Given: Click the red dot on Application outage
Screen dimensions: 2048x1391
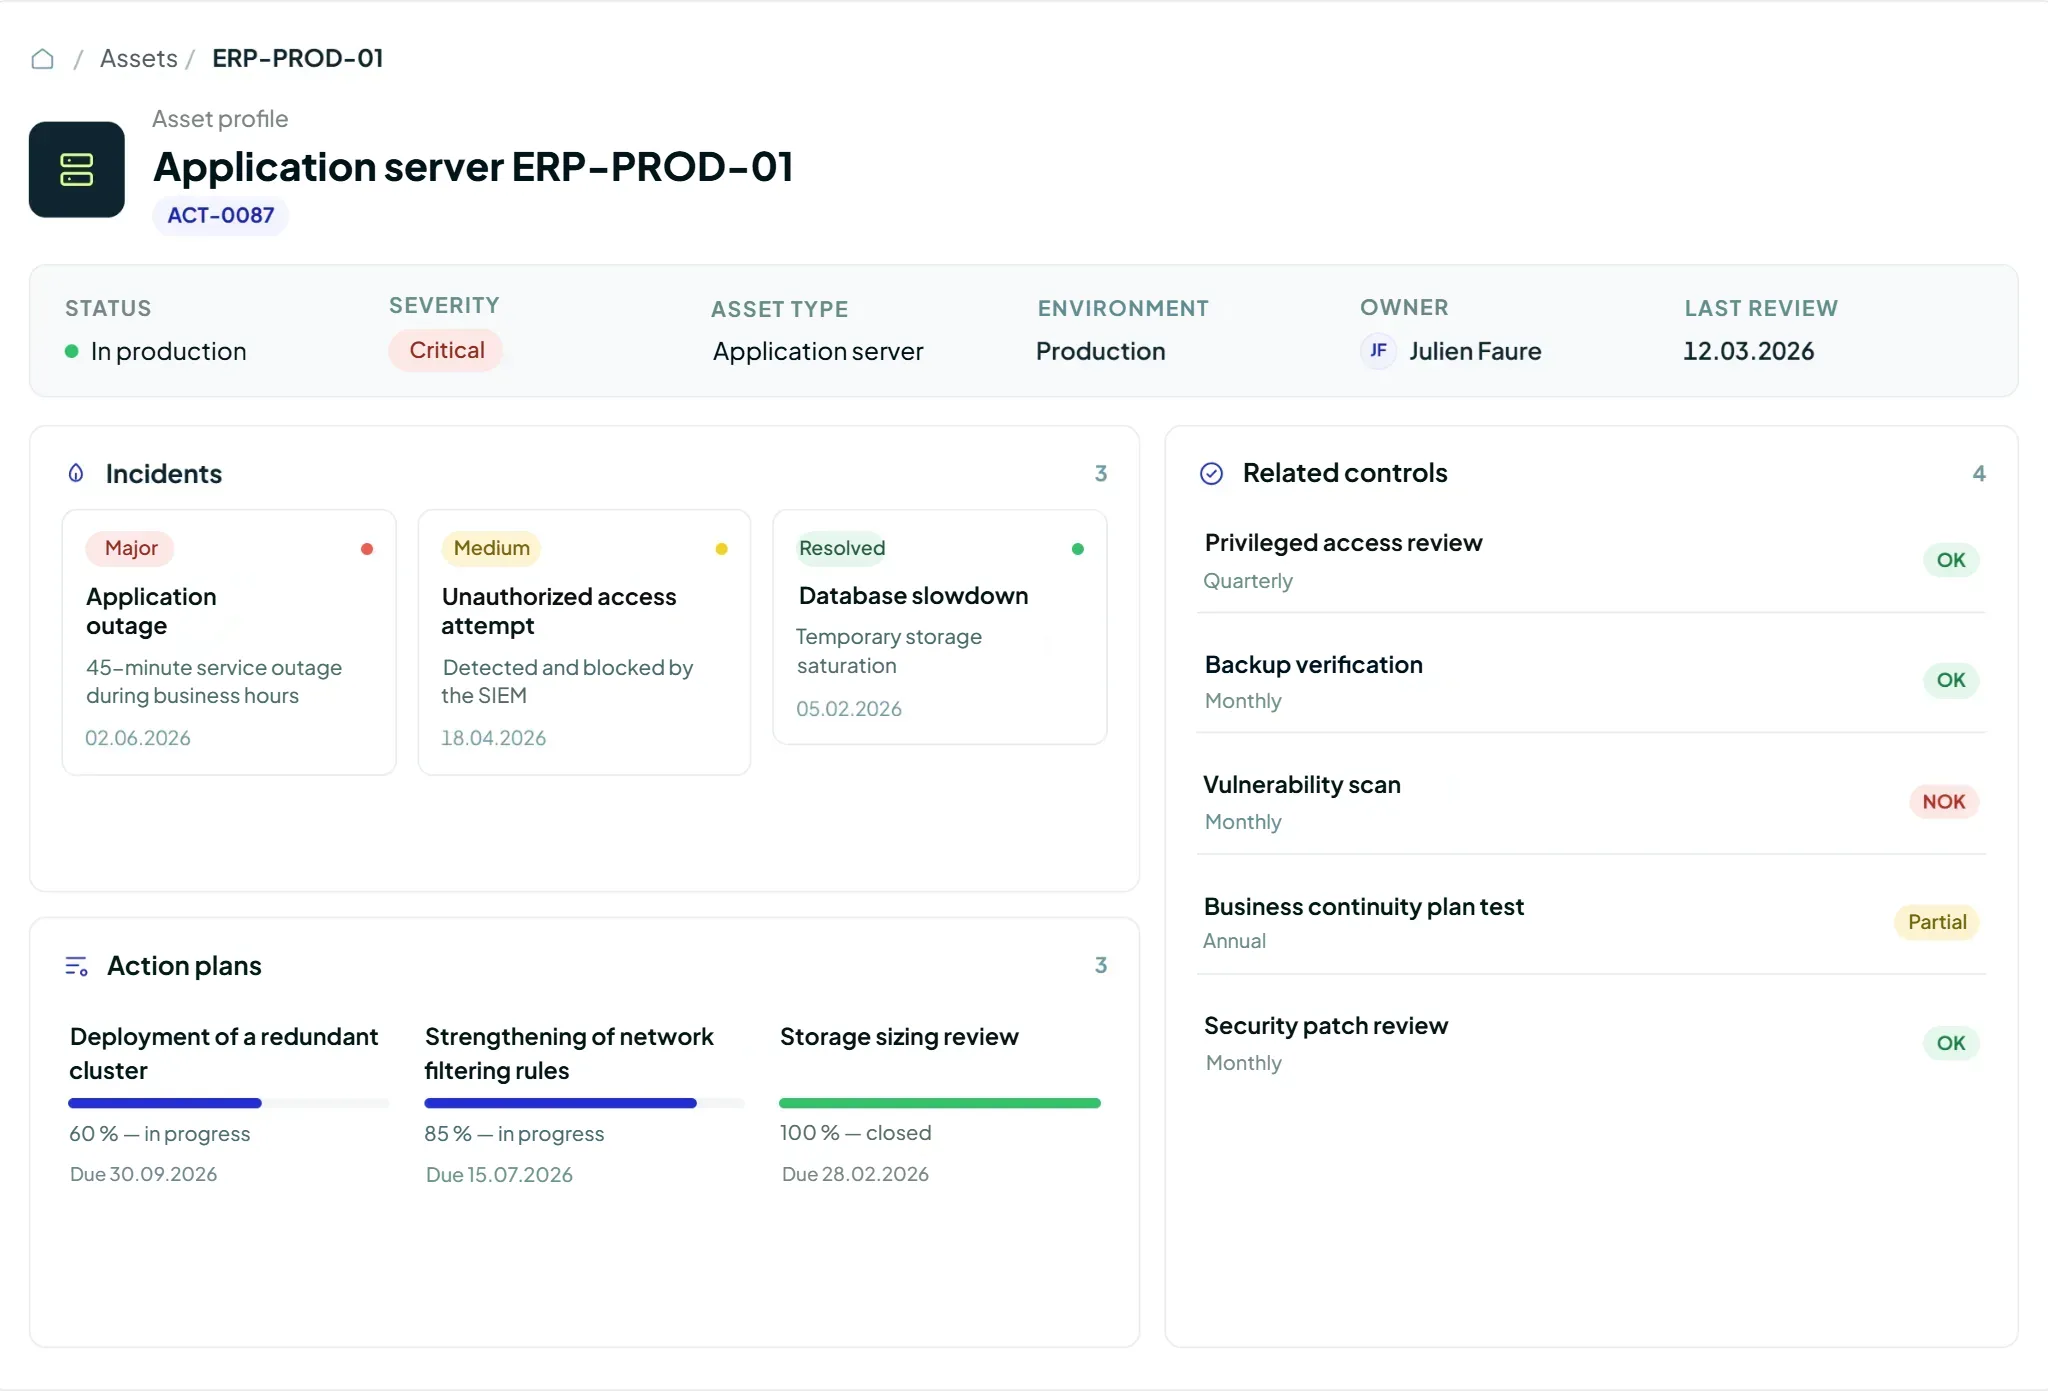Looking at the screenshot, I should (x=367, y=549).
